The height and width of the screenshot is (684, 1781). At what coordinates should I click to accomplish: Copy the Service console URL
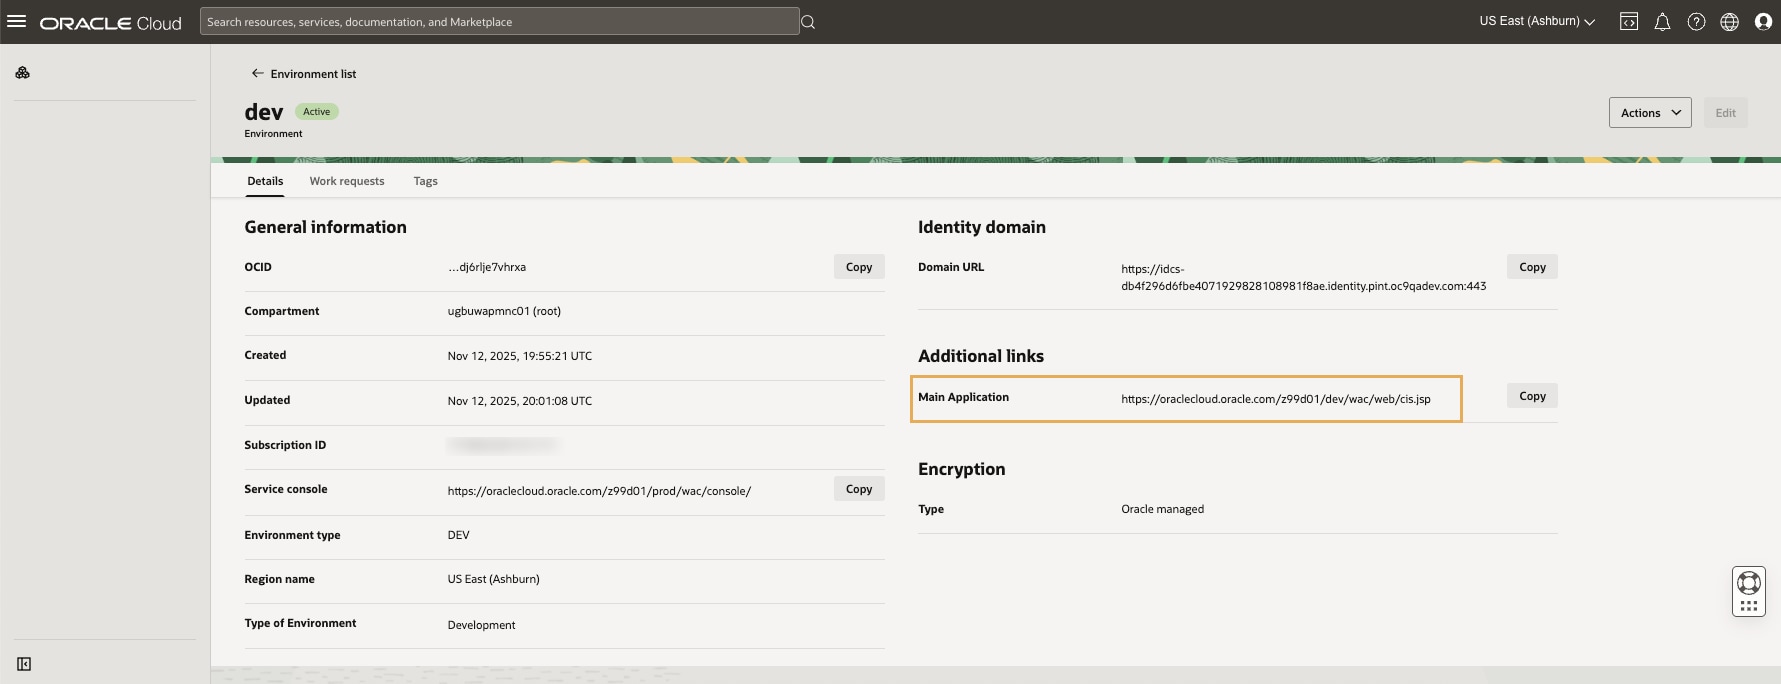point(859,489)
